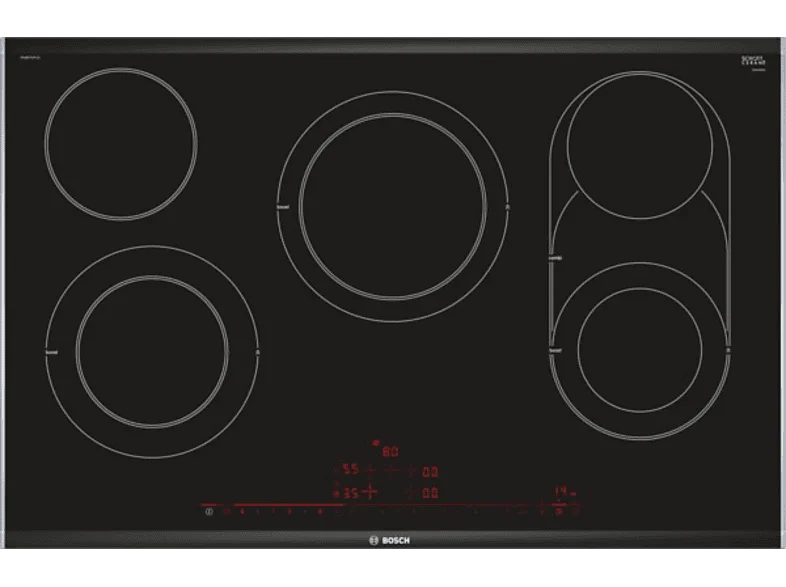Select the 35 cooking zone display
Viewport: 786px width, 587px height.
[x=350, y=493]
